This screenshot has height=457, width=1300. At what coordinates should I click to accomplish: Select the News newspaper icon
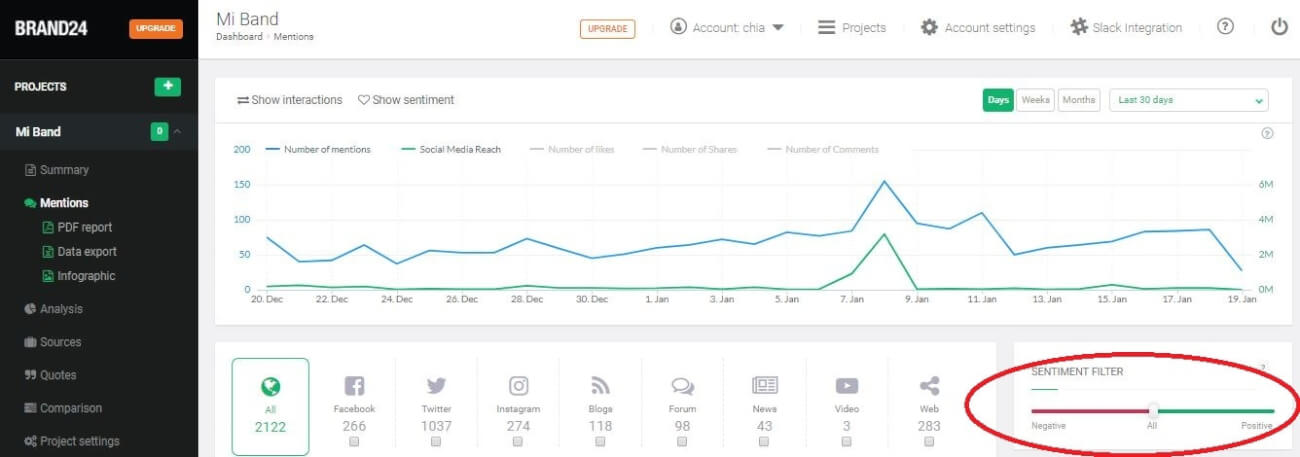(764, 386)
